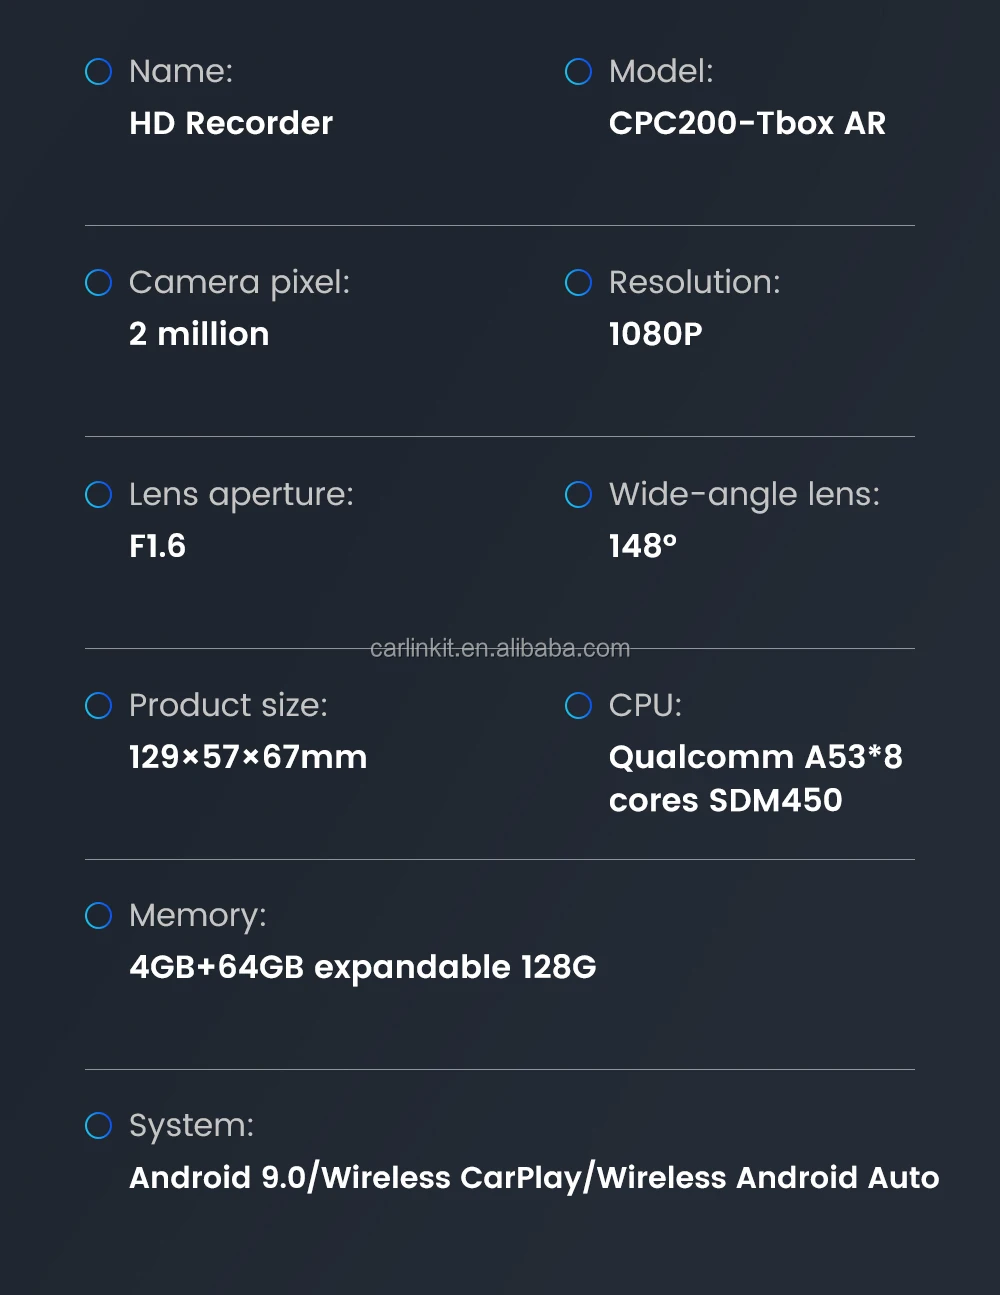The width and height of the screenshot is (1000, 1295).
Task: Click the 129×57×67mm product size text
Action: tap(248, 757)
